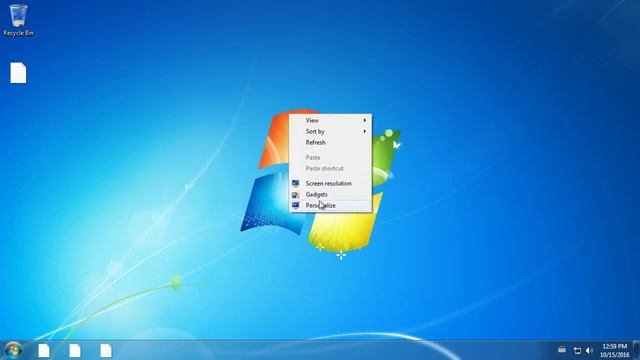Open the Windows Start orb
Screen dimensions: 640x360
click(13, 350)
